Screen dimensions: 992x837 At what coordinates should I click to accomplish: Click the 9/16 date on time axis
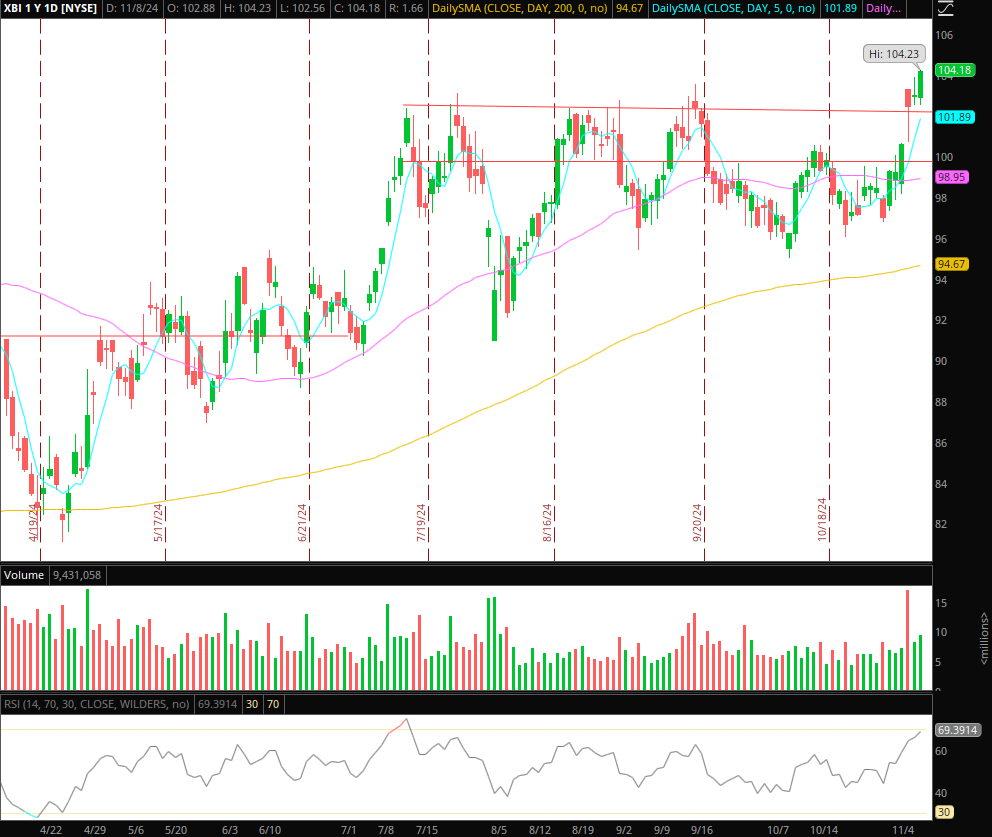click(x=702, y=830)
